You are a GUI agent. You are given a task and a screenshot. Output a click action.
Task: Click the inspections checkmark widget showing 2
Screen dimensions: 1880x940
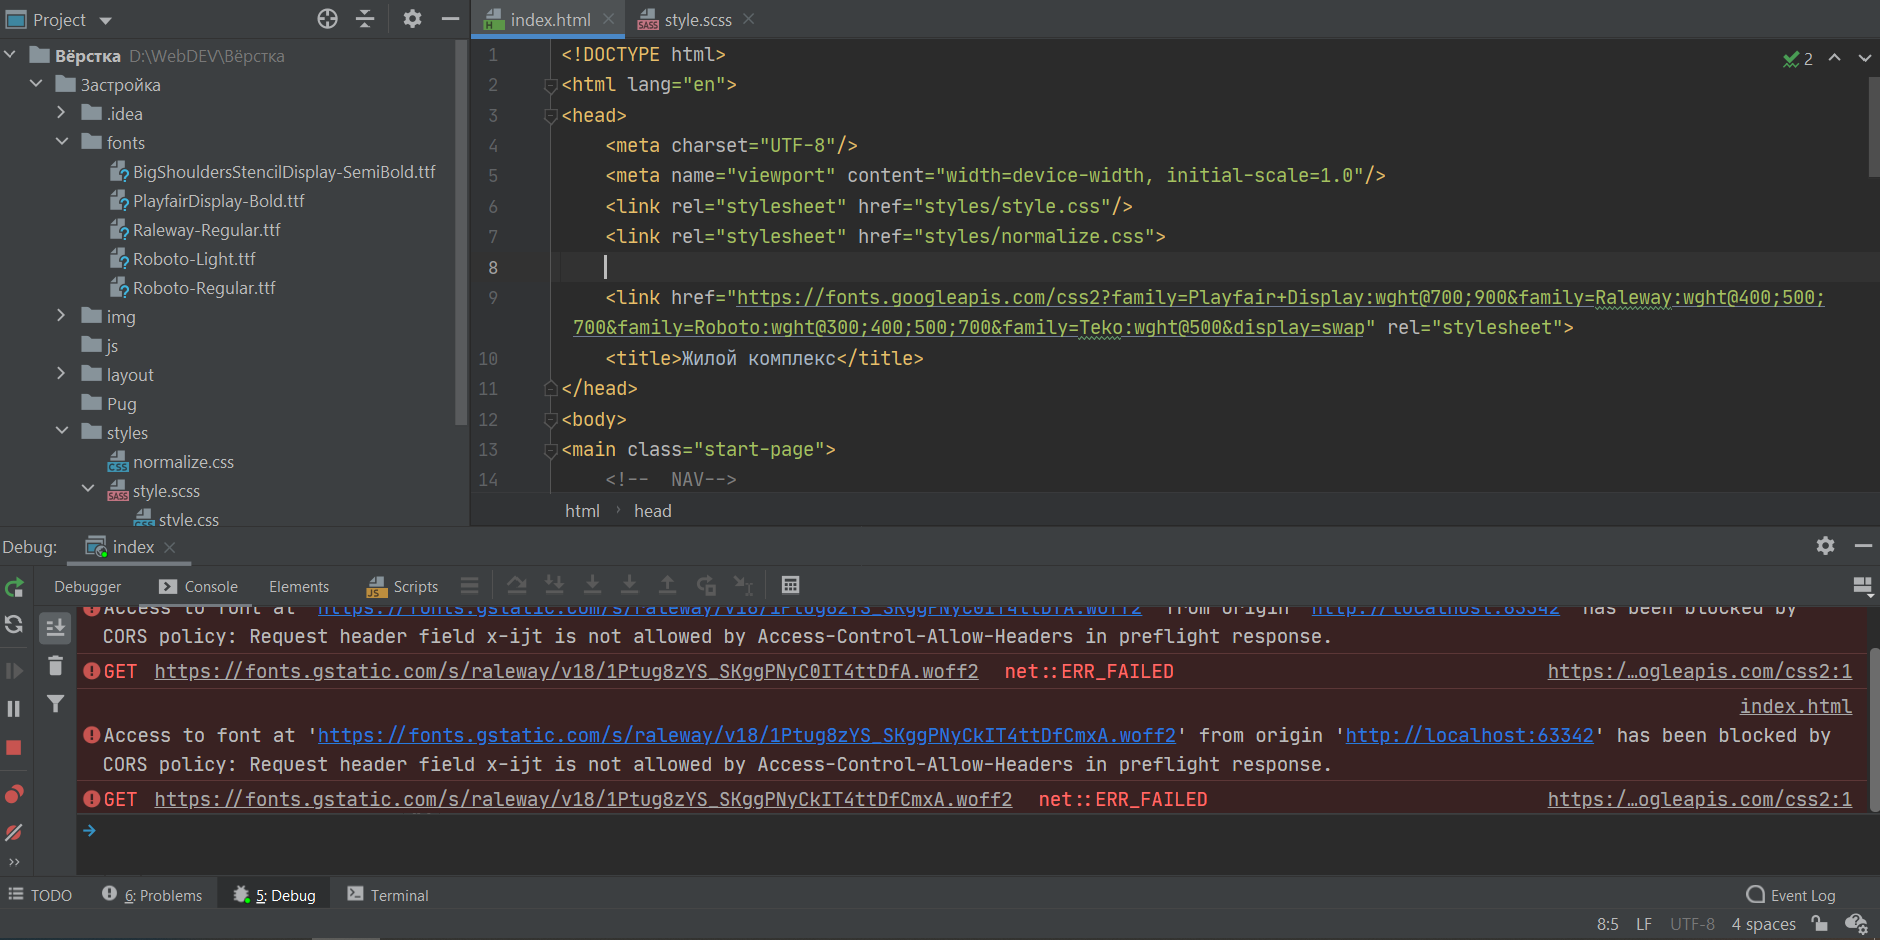click(x=1798, y=59)
